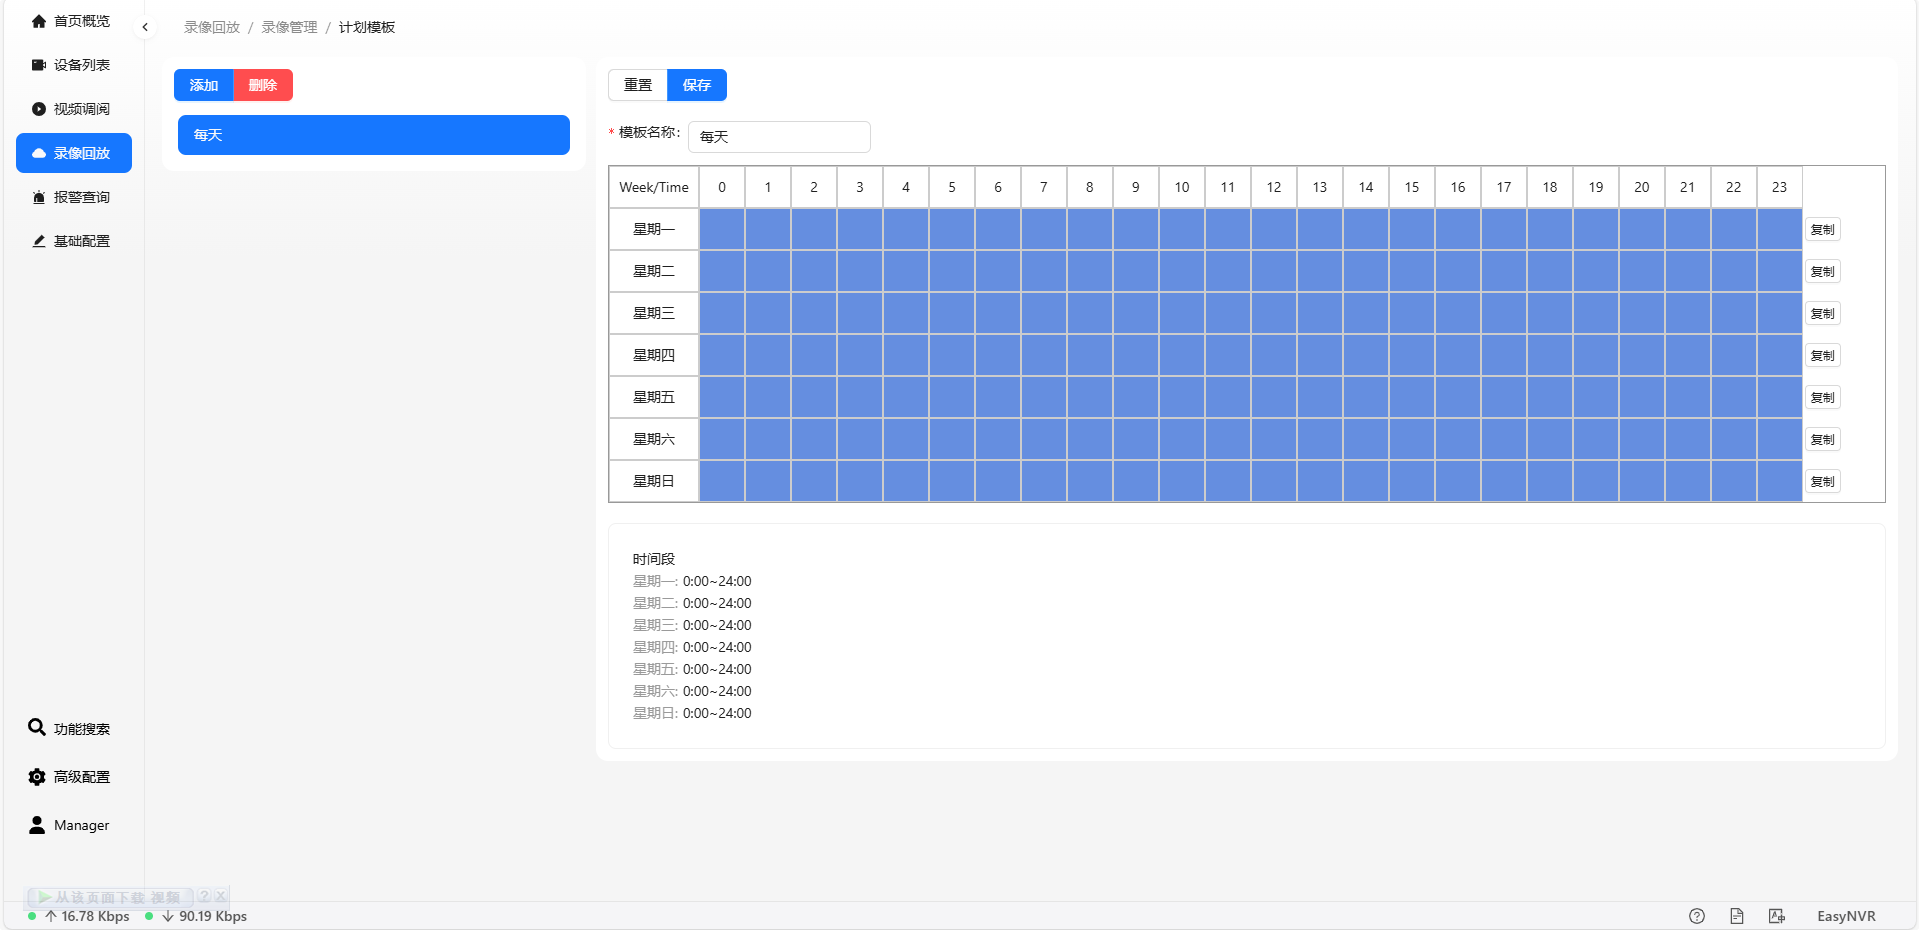Click the blue 保存 save button

[x=697, y=85]
